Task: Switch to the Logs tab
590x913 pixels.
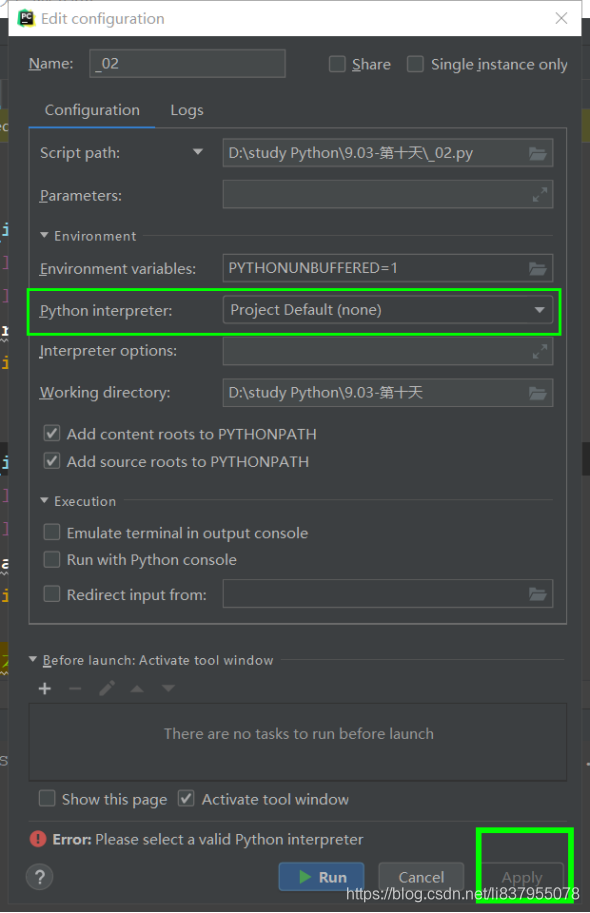Action: click(186, 110)
